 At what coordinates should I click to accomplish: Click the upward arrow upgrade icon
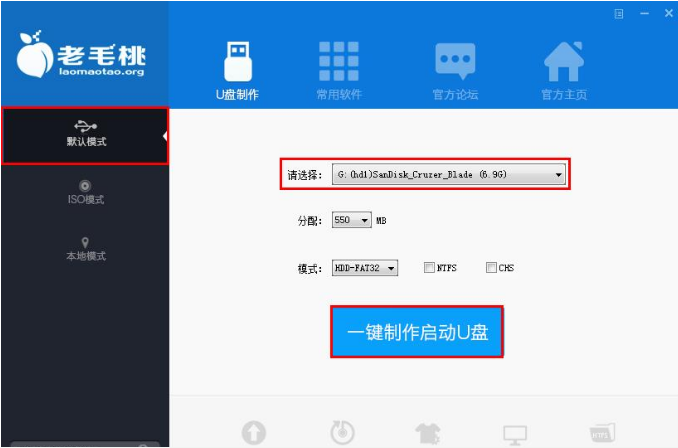coord(254,432)
